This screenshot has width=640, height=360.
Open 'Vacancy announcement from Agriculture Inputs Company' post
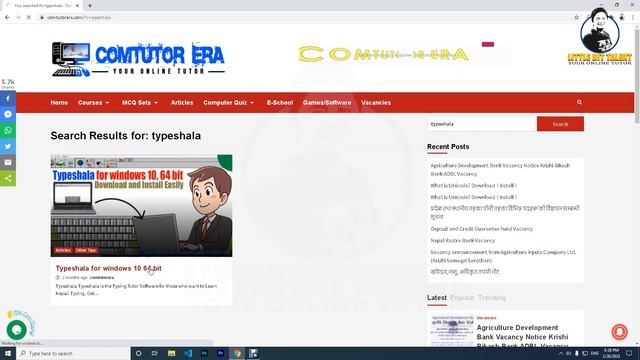tap(503, 256)
